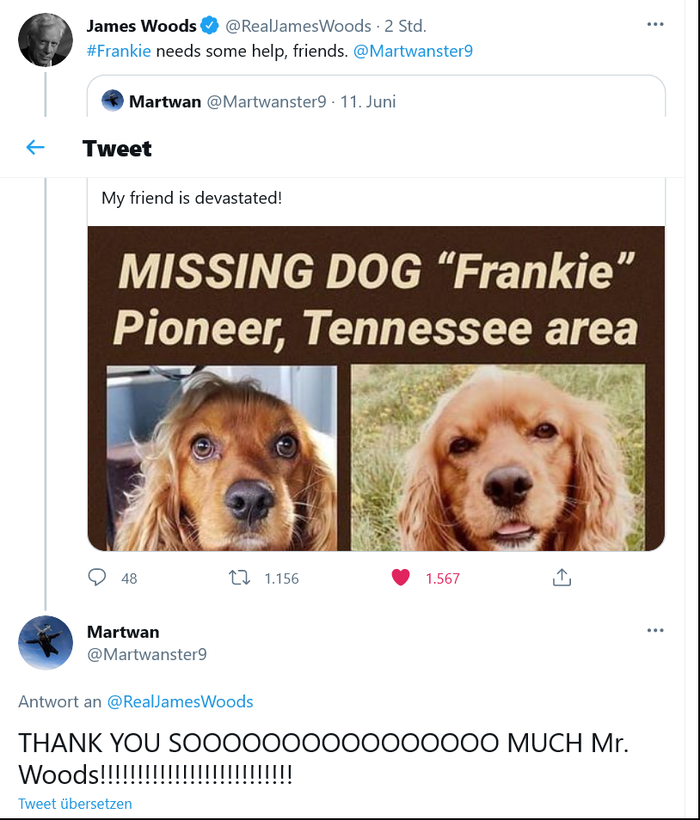Expand more options on Martwan's reply
The width and height of the screenshot is (700, 820).
point(655,631)
